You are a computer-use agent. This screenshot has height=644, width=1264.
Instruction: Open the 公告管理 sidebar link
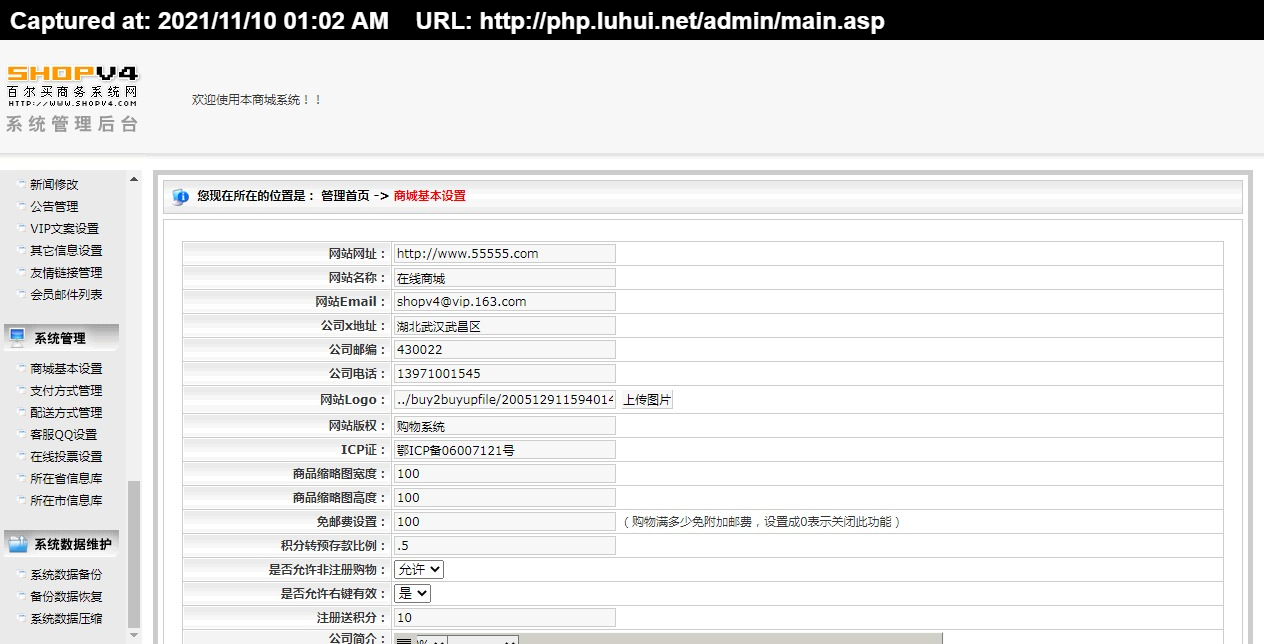pyautogui.click(x=54, y=206)
